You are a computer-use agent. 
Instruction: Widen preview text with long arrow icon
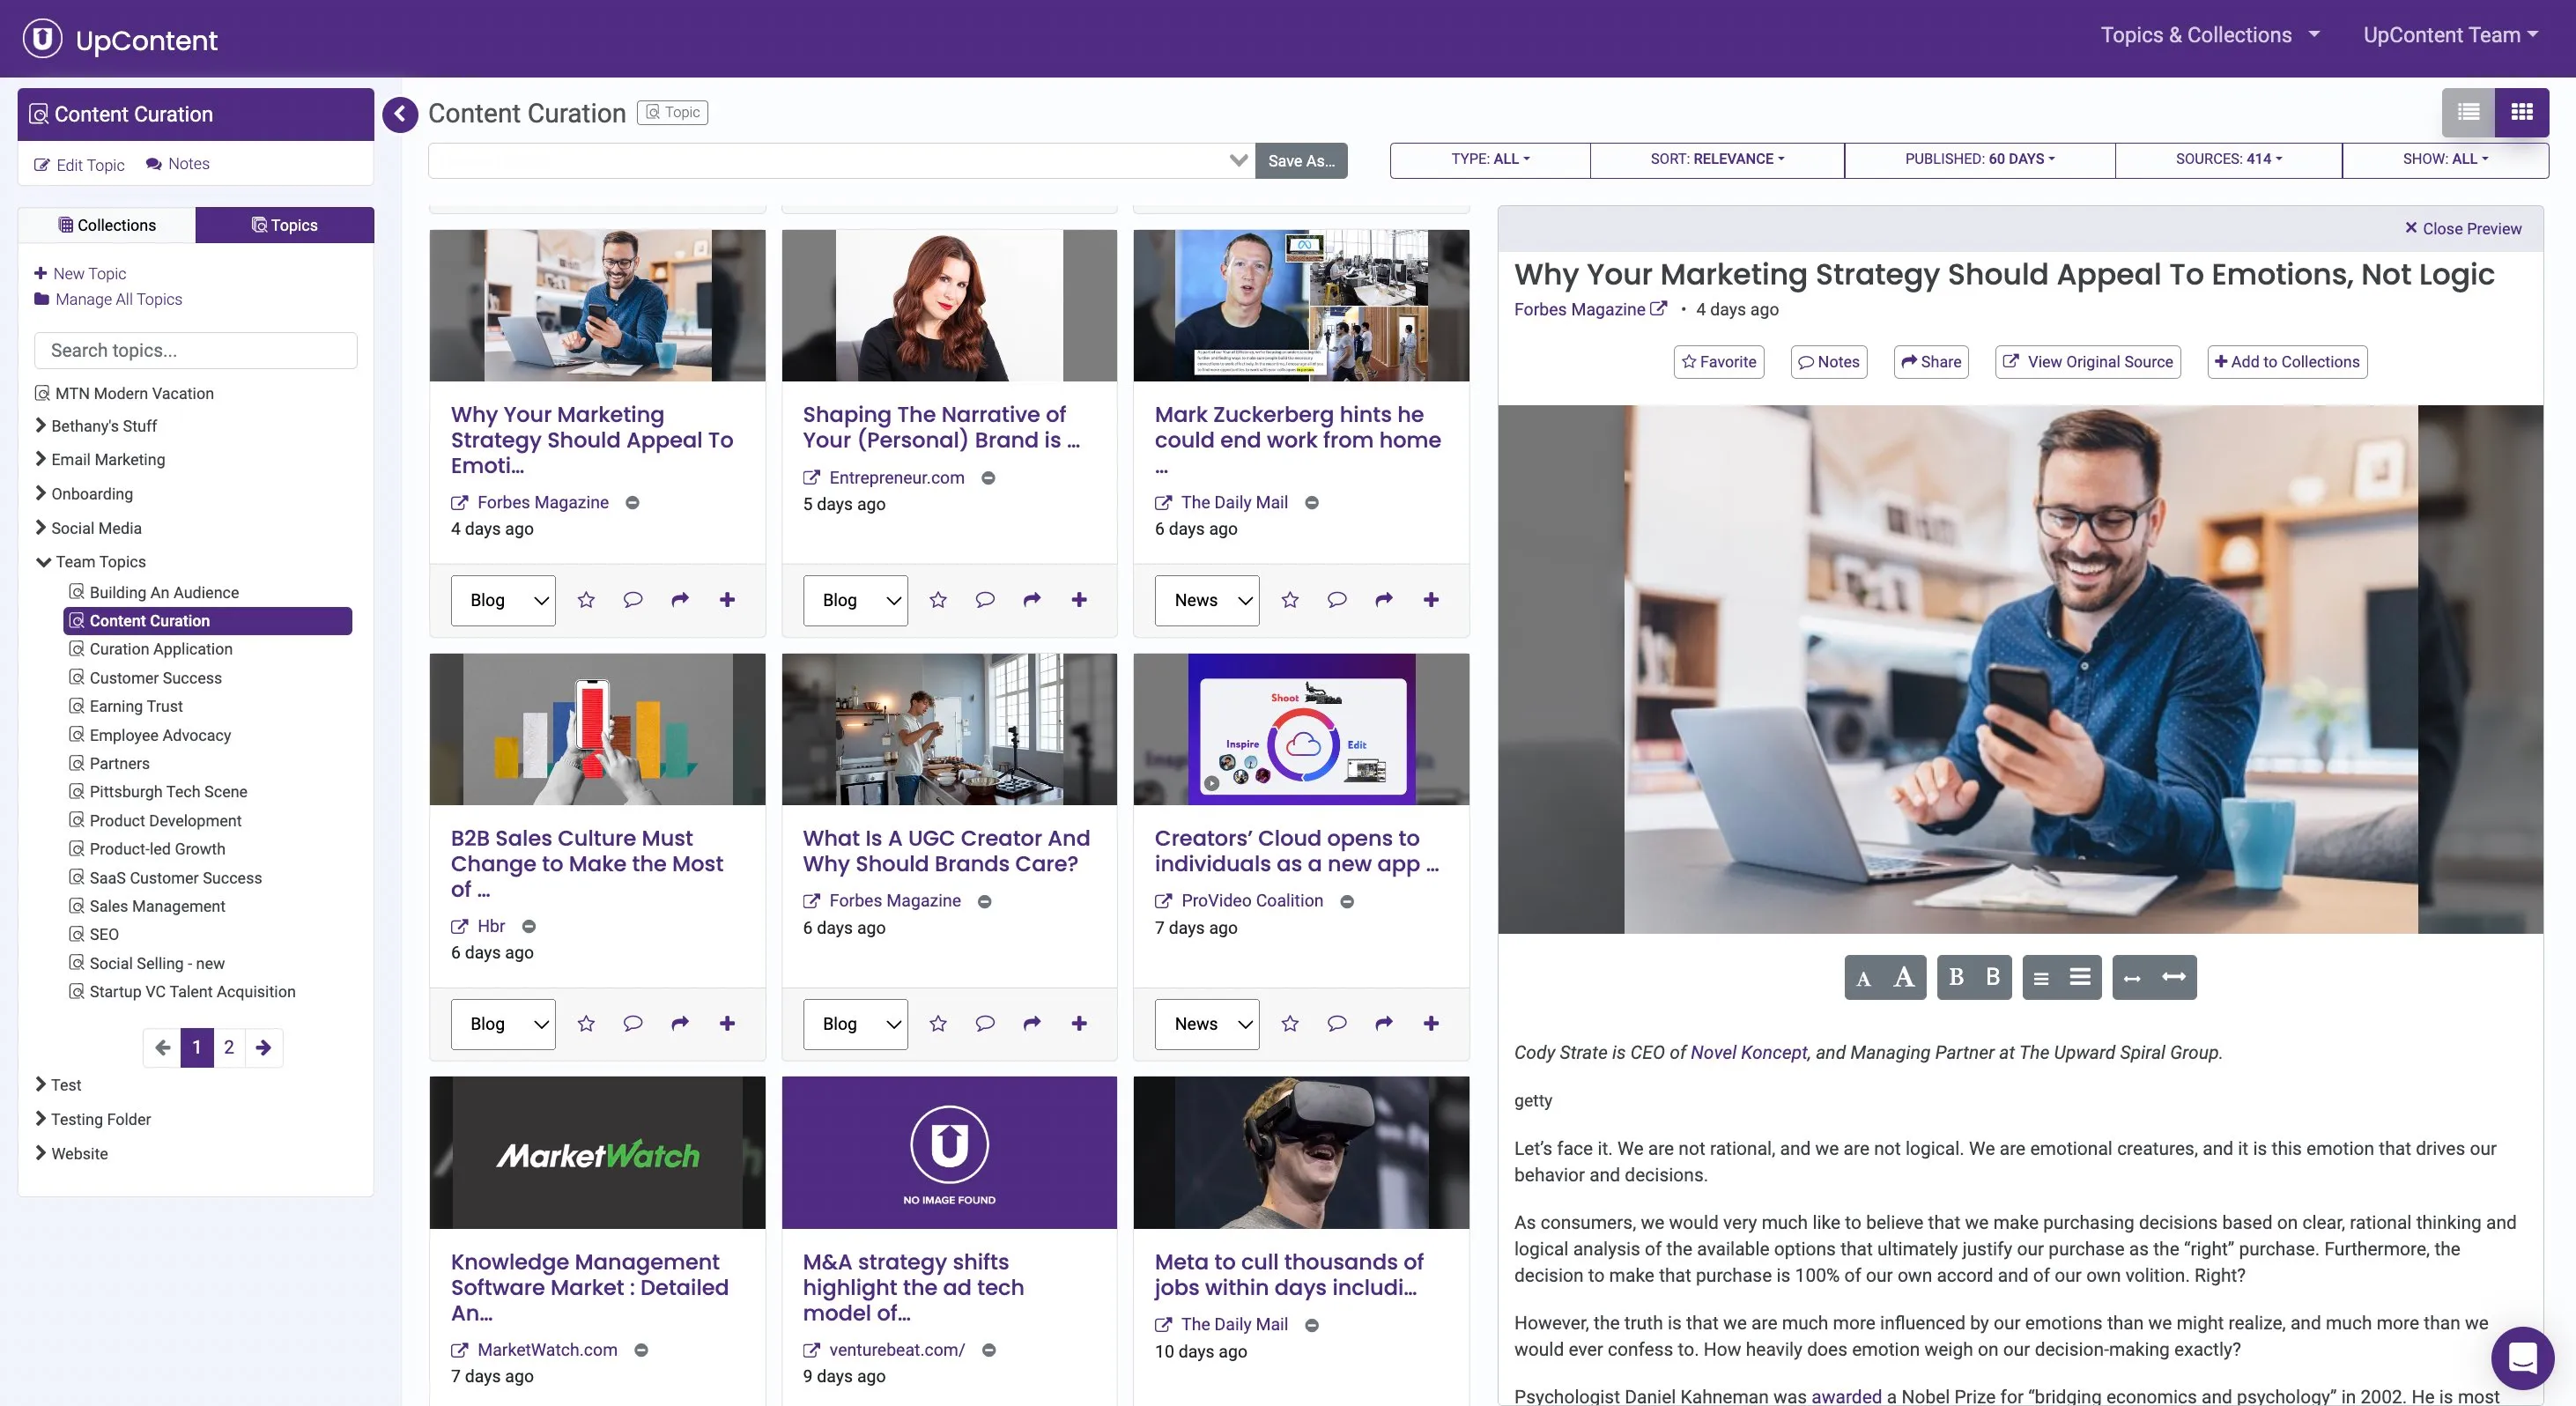(2174, 977)
